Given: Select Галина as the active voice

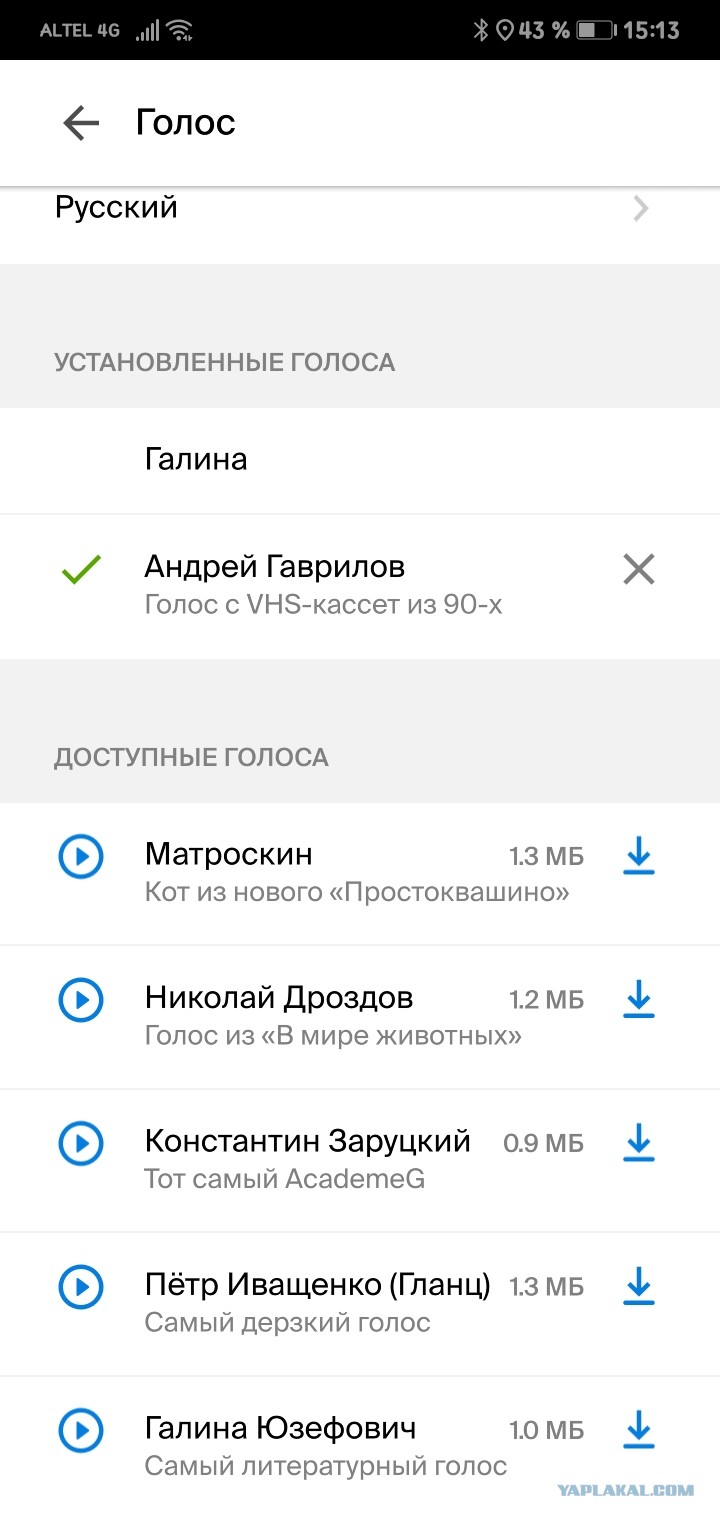Looking at the screenshot, I should pos(360,460).
